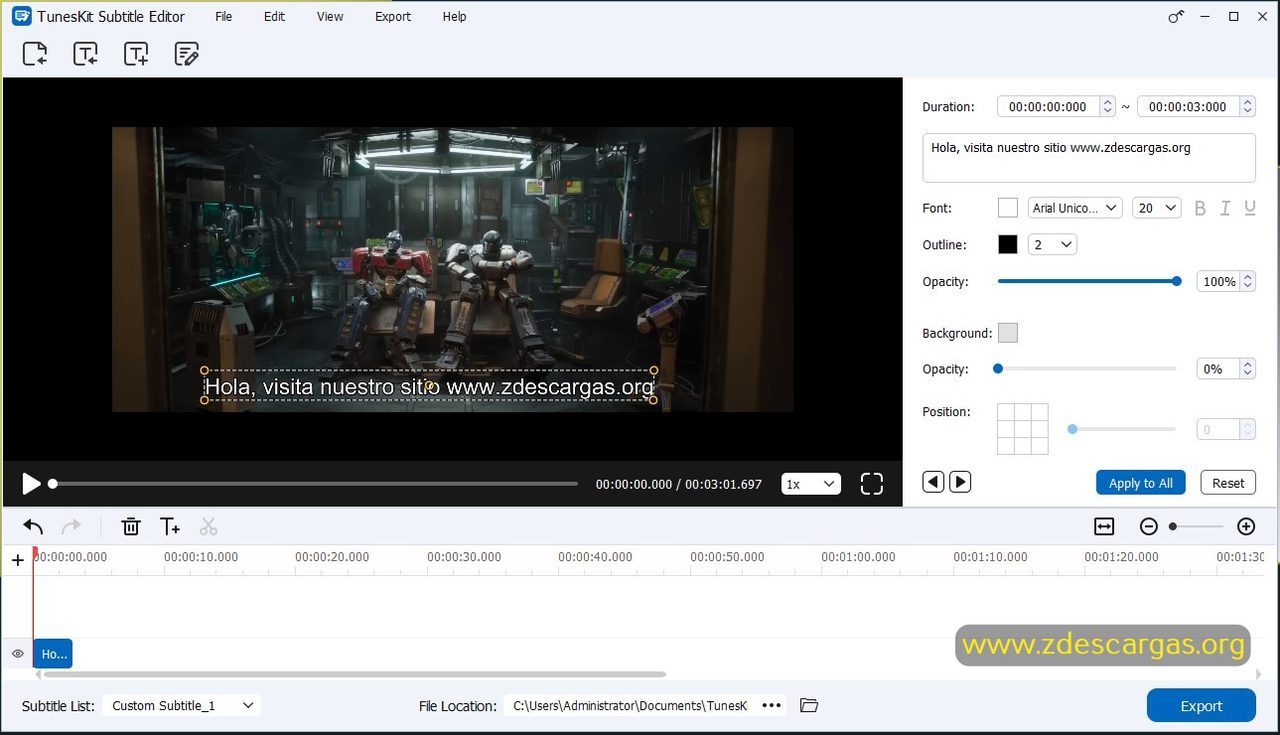
Task: Open the View menu
Action: coord(330,16)
